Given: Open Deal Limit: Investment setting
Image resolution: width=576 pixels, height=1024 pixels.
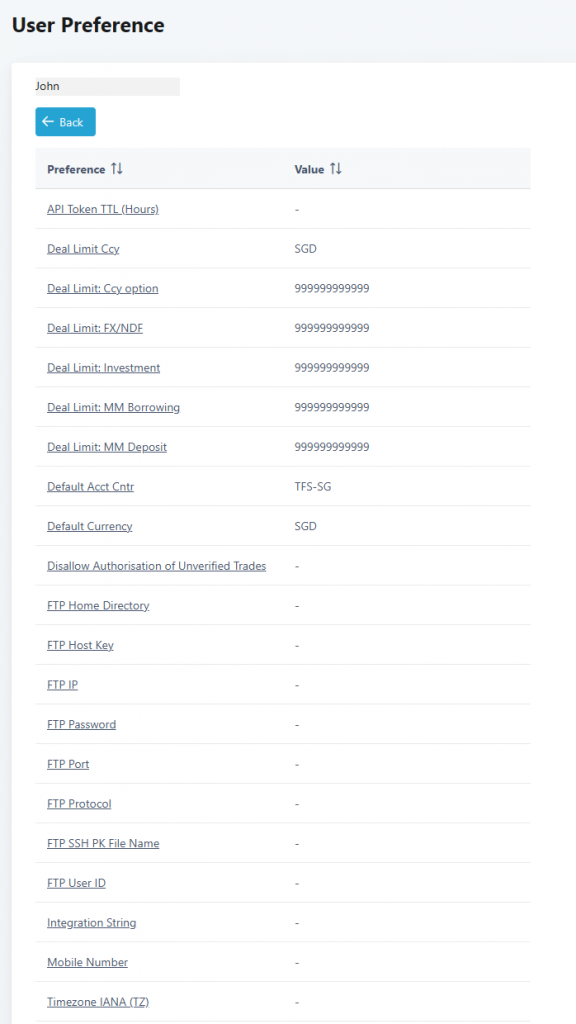Looking at the screenshot, I should click(103, 367).
